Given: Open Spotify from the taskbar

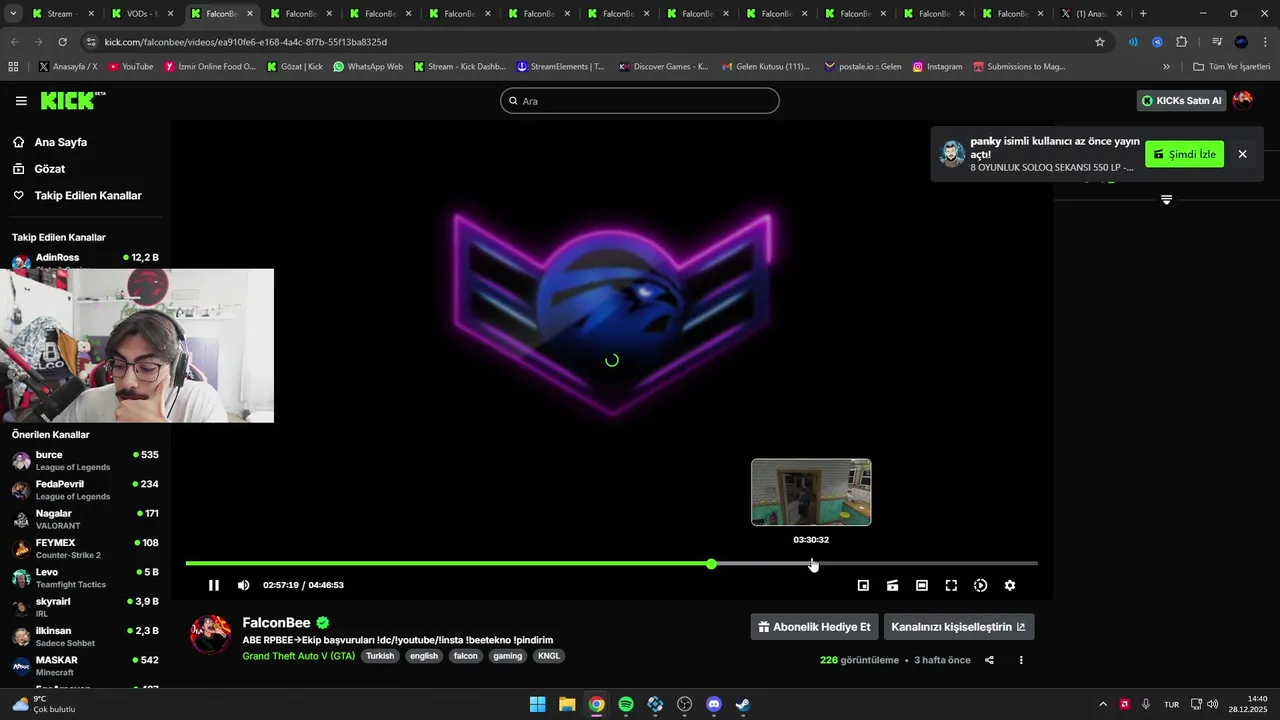Looking at the screenshot, I should coord(626,704).
